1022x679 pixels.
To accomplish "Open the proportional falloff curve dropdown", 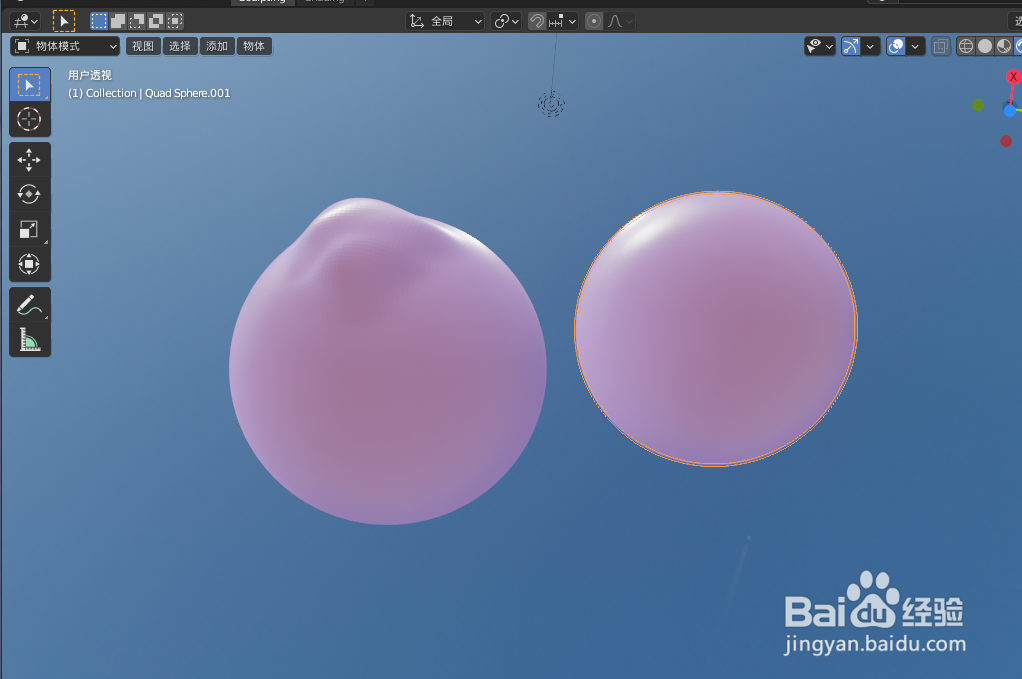I will click(x=620, y=22).
